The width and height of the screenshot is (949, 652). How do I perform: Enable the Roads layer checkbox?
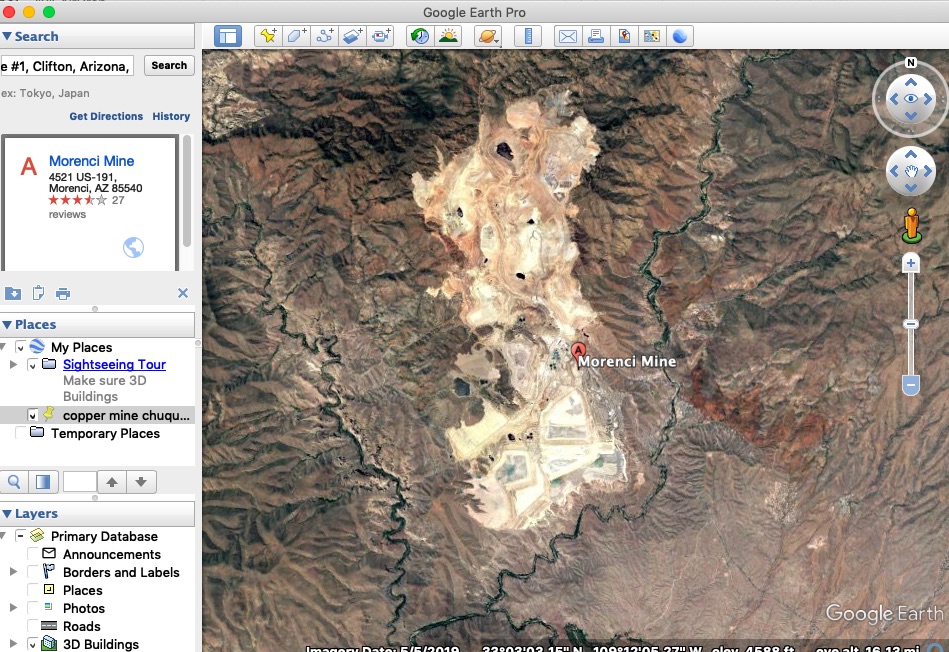pos(33,627)
